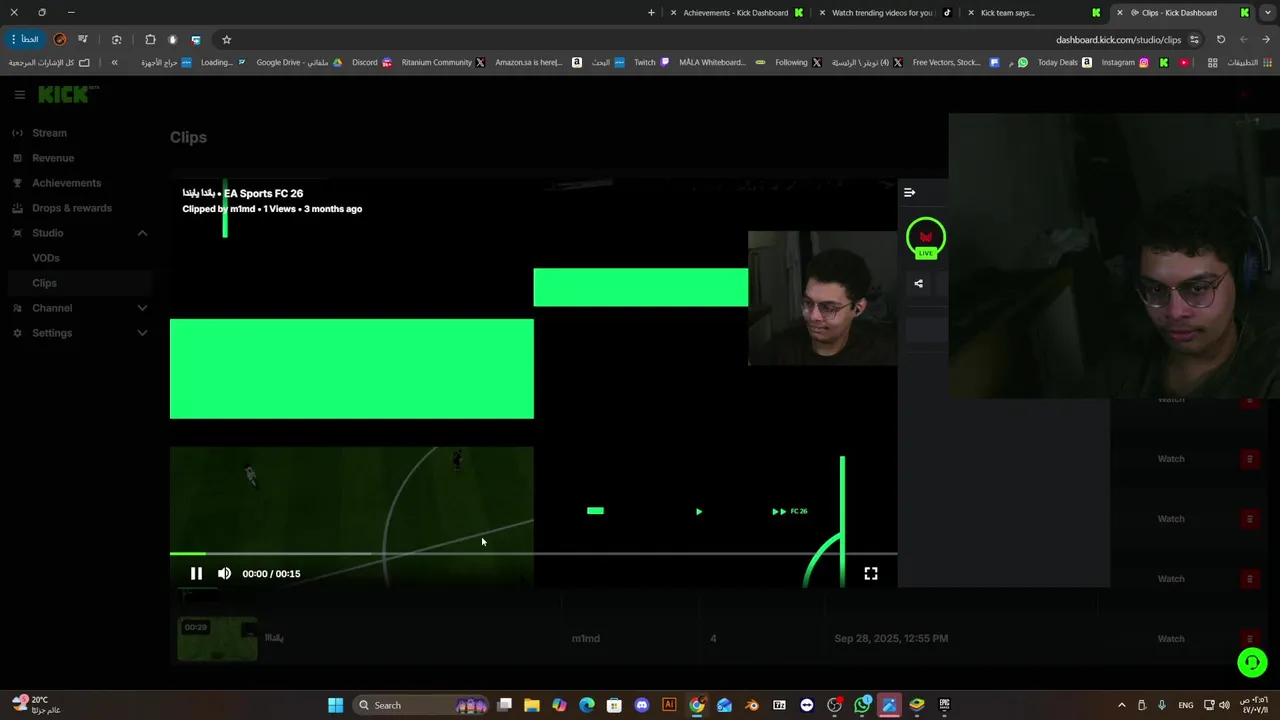Click the address bar URL
This screenshot has width=1280, height=720.
tap(1118, 40)
